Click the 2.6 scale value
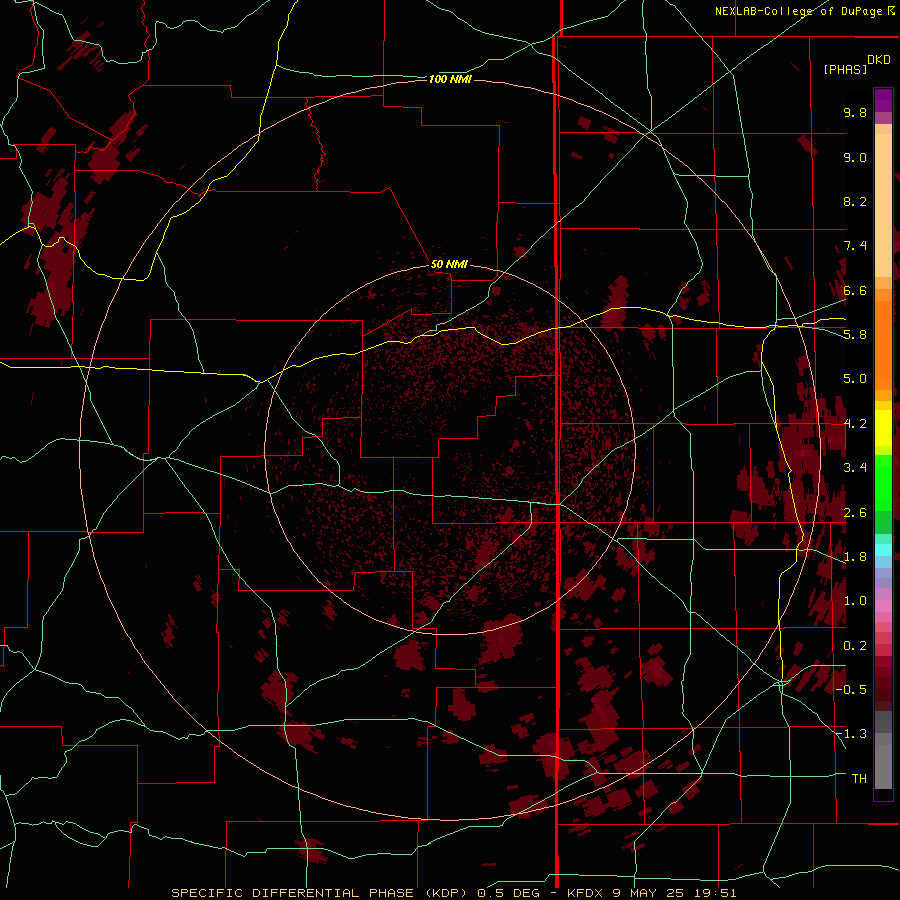Screen dimensions: 900x900 [x=855, y=513]
